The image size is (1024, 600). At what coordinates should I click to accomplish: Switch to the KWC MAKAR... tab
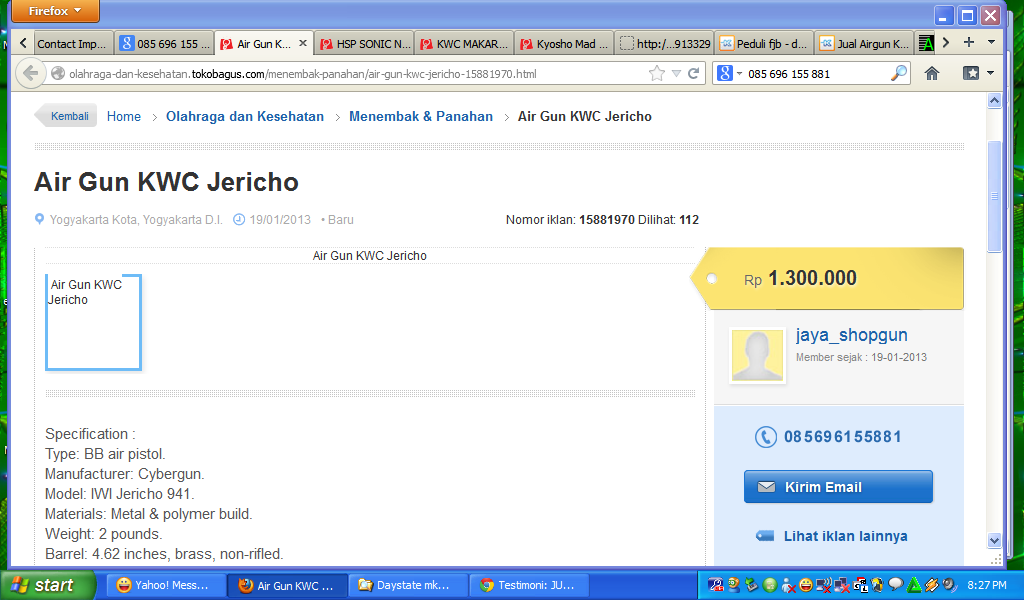[x=464, y=44]
